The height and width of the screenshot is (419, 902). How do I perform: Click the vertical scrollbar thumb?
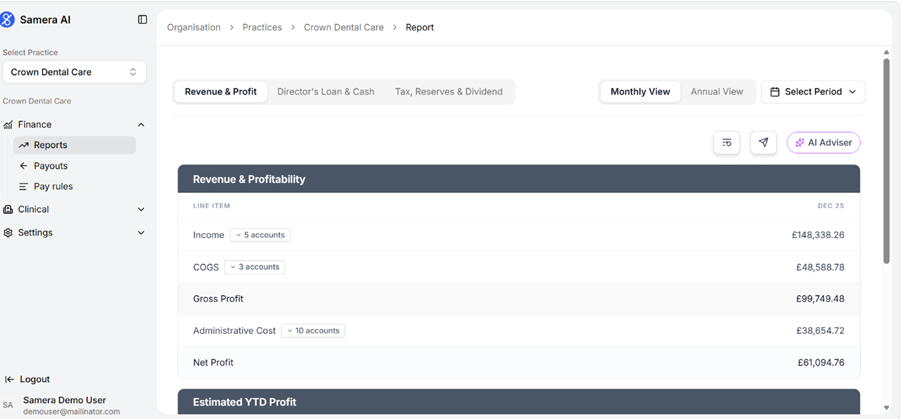click(x=886, y=160)
